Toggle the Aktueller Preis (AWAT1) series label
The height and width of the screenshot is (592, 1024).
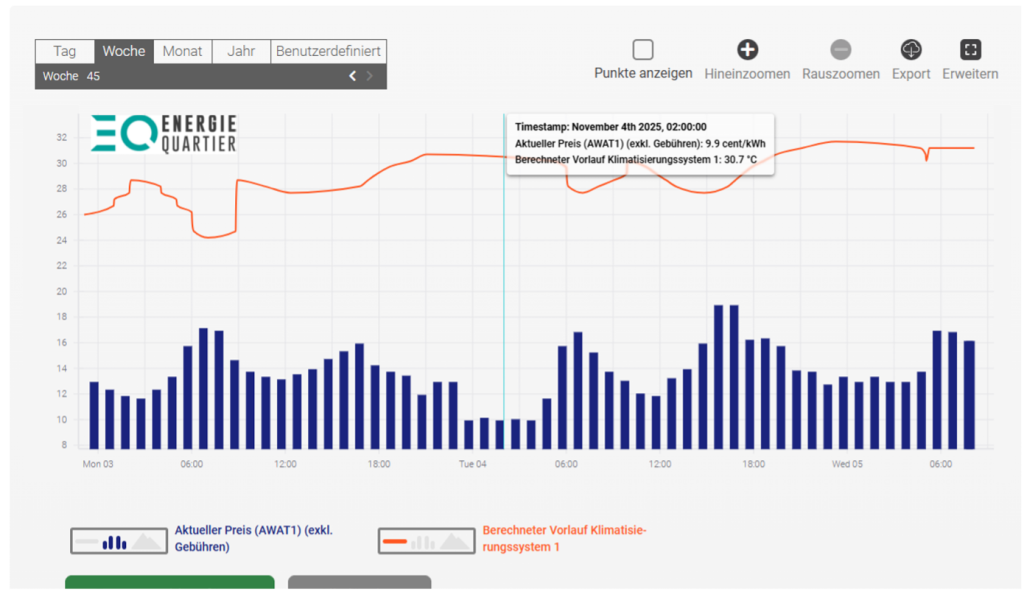(252, 539)
